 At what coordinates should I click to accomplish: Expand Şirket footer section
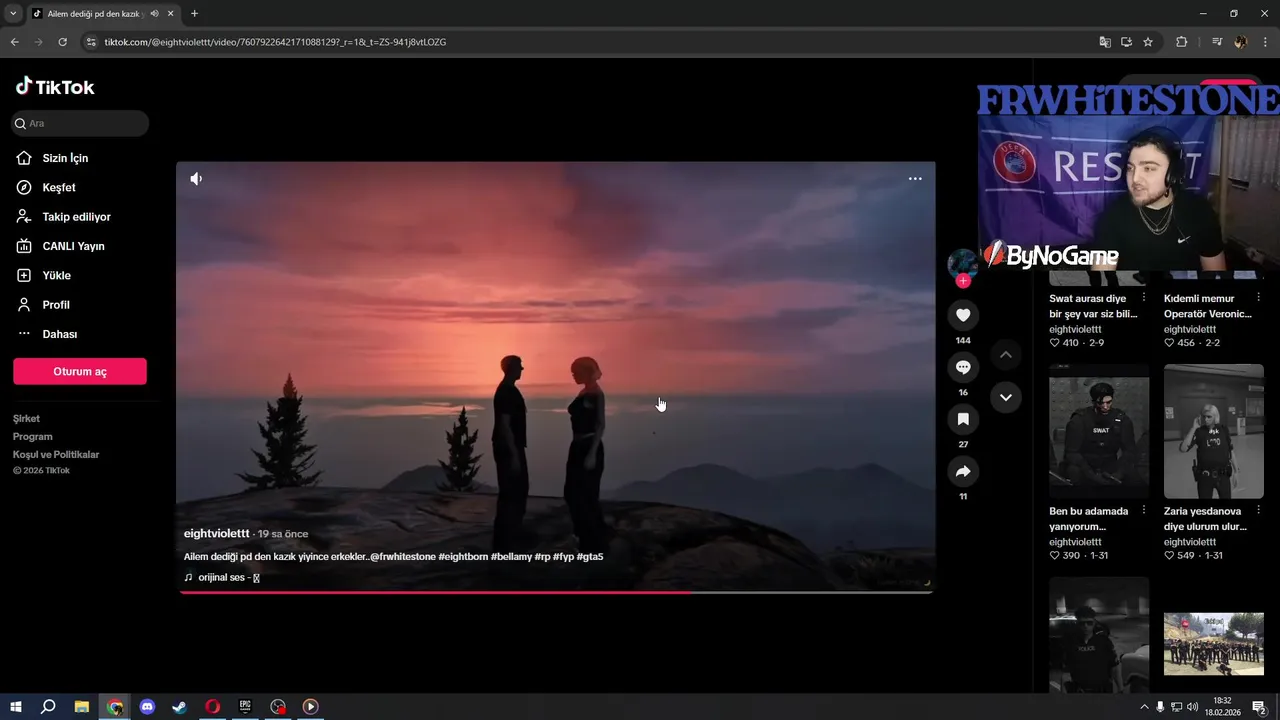tap(27, 419)
